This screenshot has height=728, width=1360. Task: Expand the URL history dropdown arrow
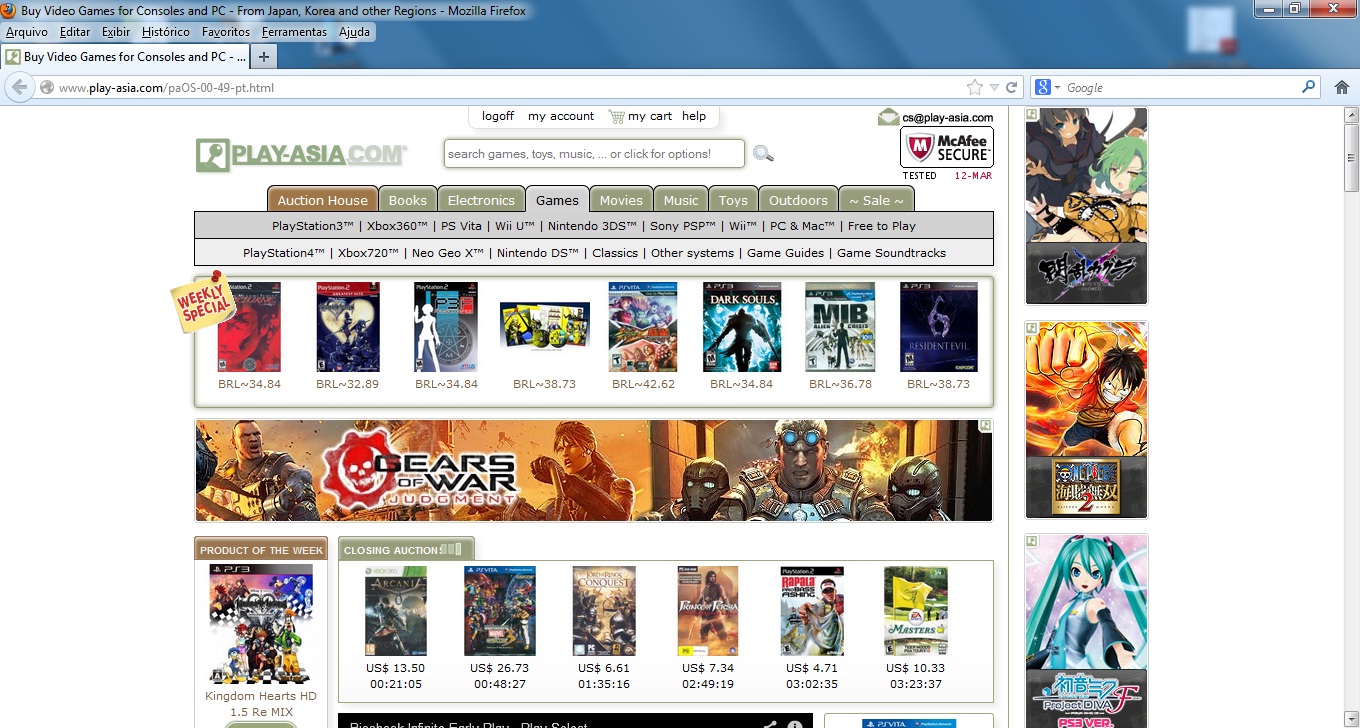coord(994,87)
